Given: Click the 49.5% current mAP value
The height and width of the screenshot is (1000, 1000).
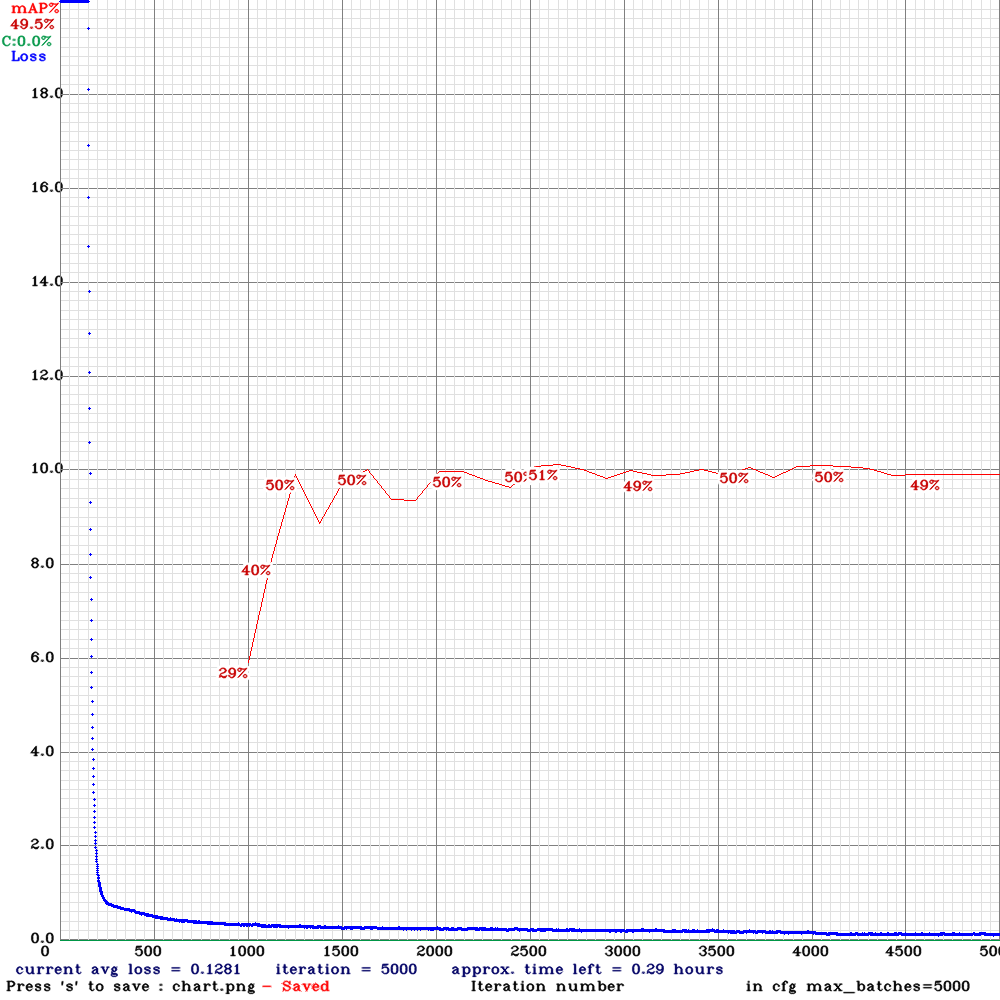Looking at the screenshot, I should coord(32,24).
